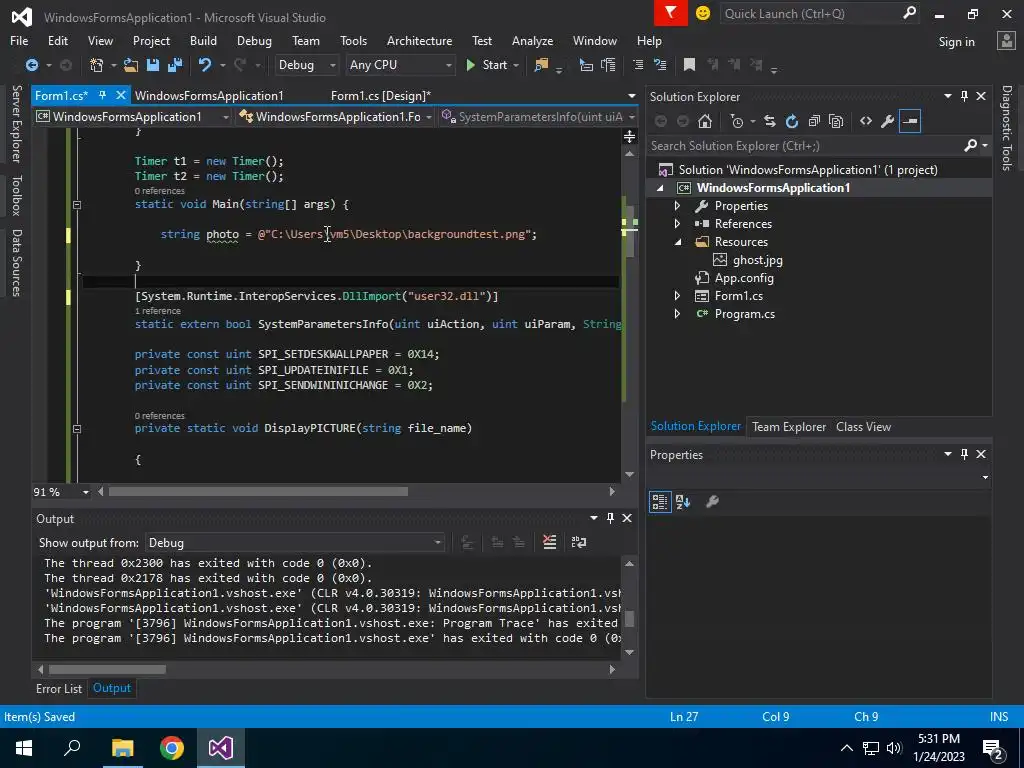Toggle auto-hide pin on Solution Explorer
The height and width of the screenshot is (768, 1024).
(965, 96)
